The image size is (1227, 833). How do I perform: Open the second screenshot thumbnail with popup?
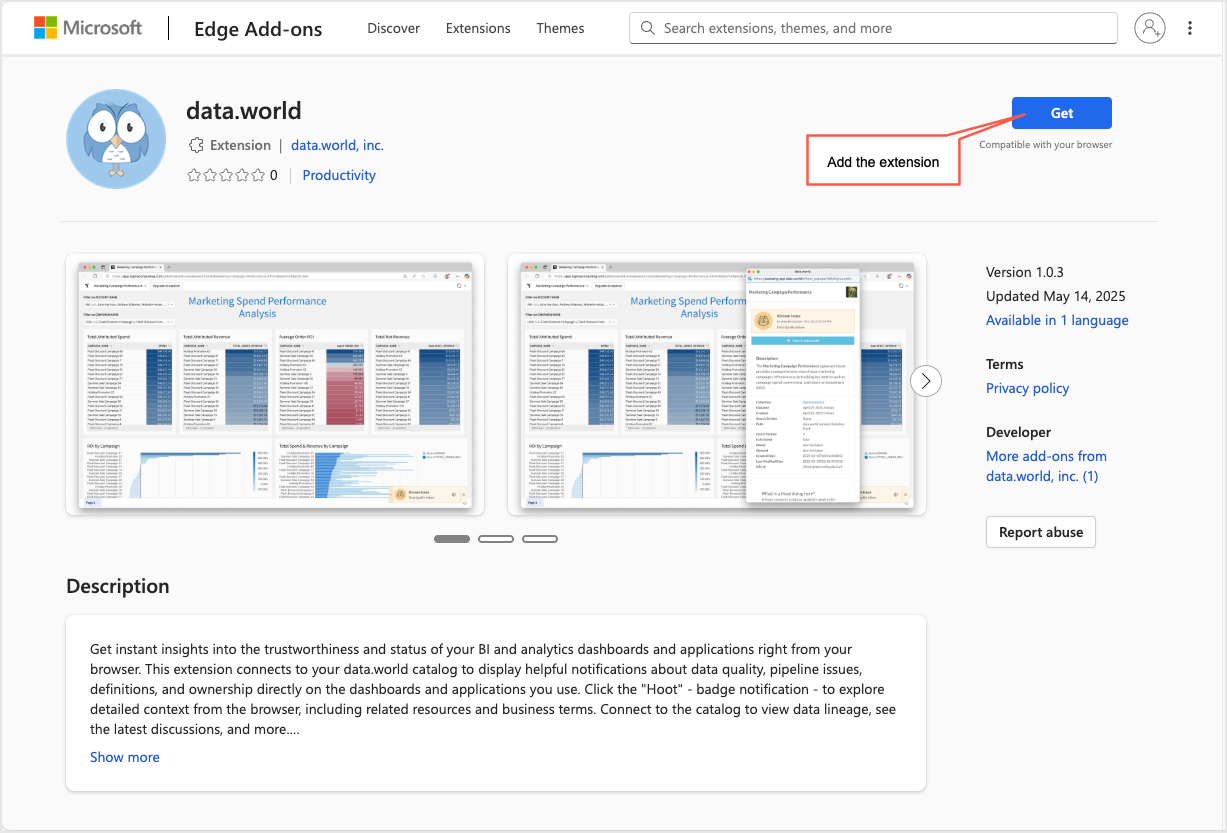tap(717, 385)
